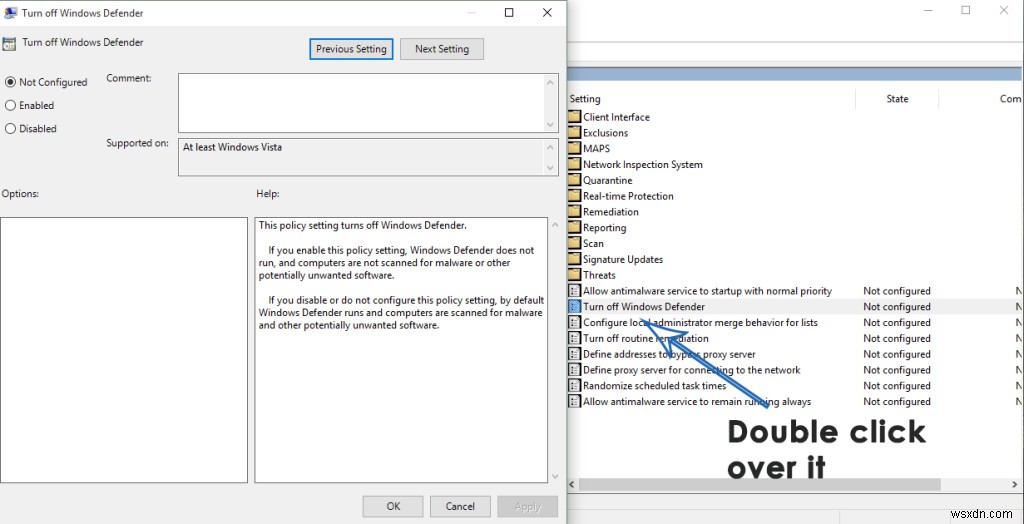Select the Enabled radio button
The width and height of the screenshot is (1024, 524).
click(x=10, y=105)
